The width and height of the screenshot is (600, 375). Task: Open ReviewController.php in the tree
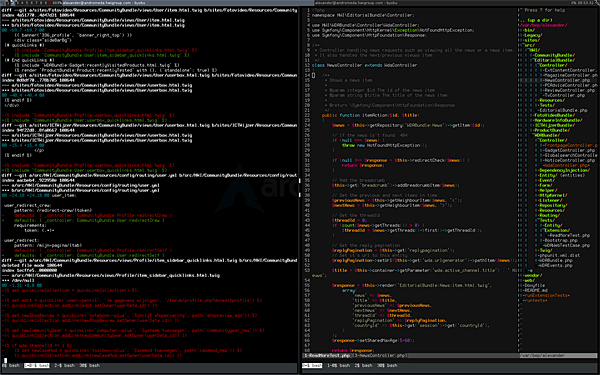coord(568,90)
